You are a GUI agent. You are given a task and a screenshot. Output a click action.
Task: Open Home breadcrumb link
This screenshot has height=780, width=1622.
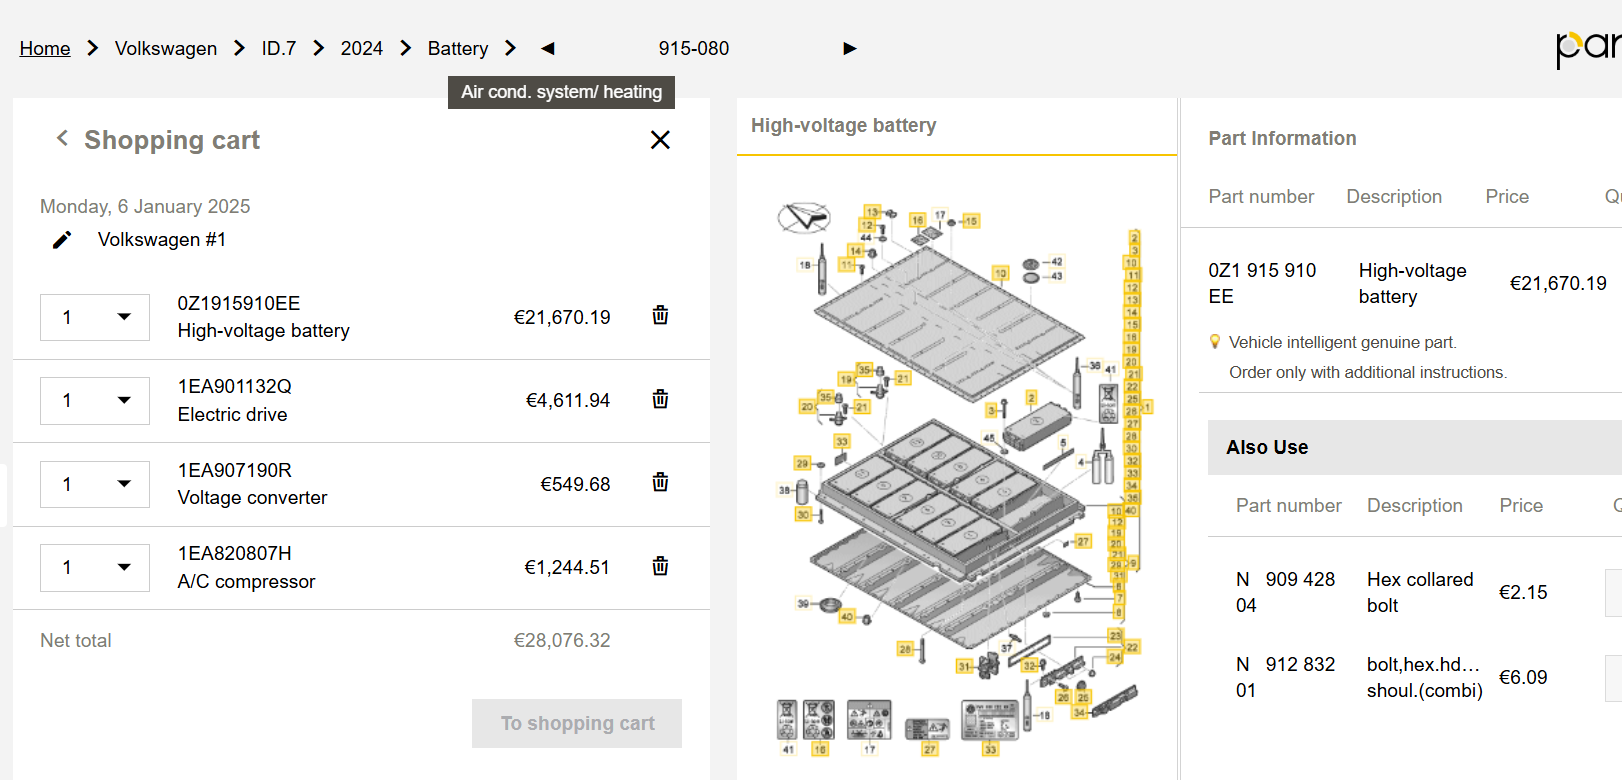45,48
